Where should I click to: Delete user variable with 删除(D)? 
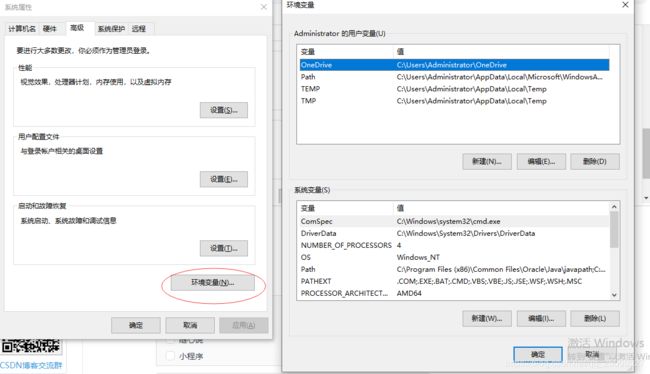point(595,161)
